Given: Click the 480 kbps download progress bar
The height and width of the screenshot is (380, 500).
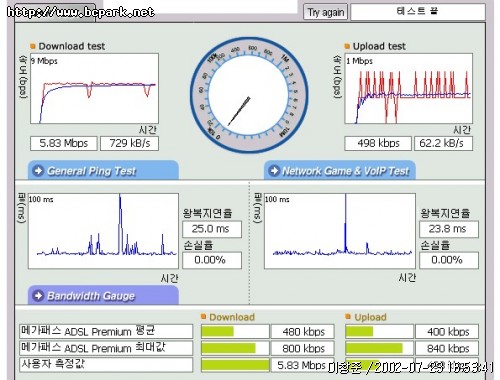Looking at the screenshot, I should 235,332.
